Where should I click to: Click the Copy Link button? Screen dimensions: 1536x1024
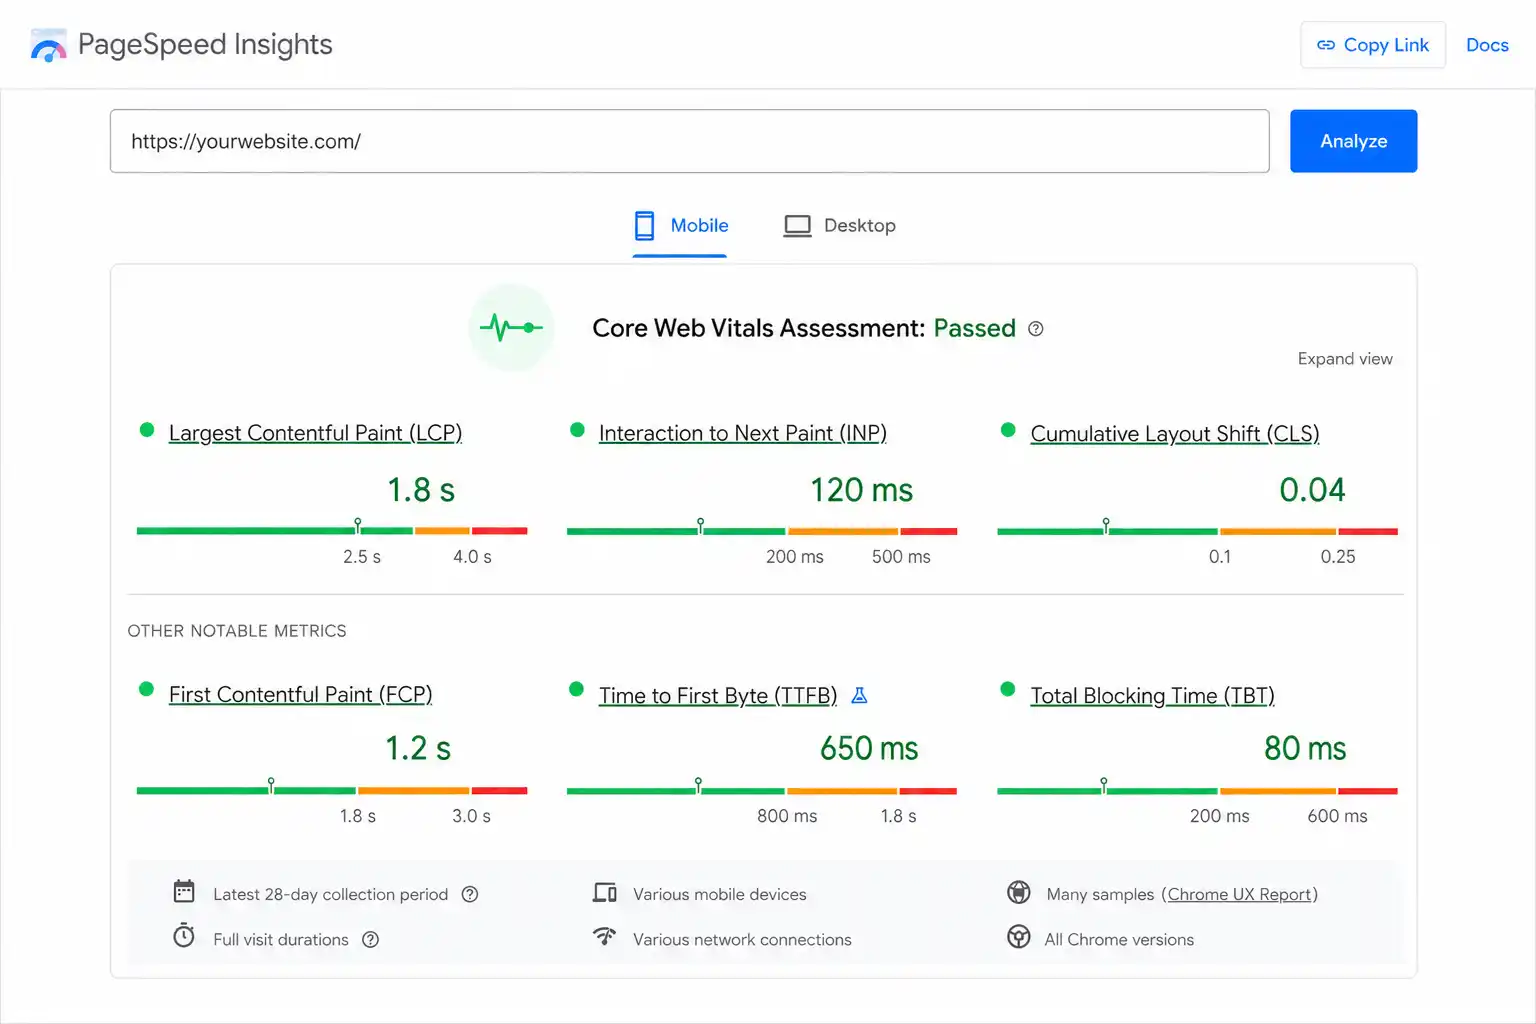point(1373,45)
